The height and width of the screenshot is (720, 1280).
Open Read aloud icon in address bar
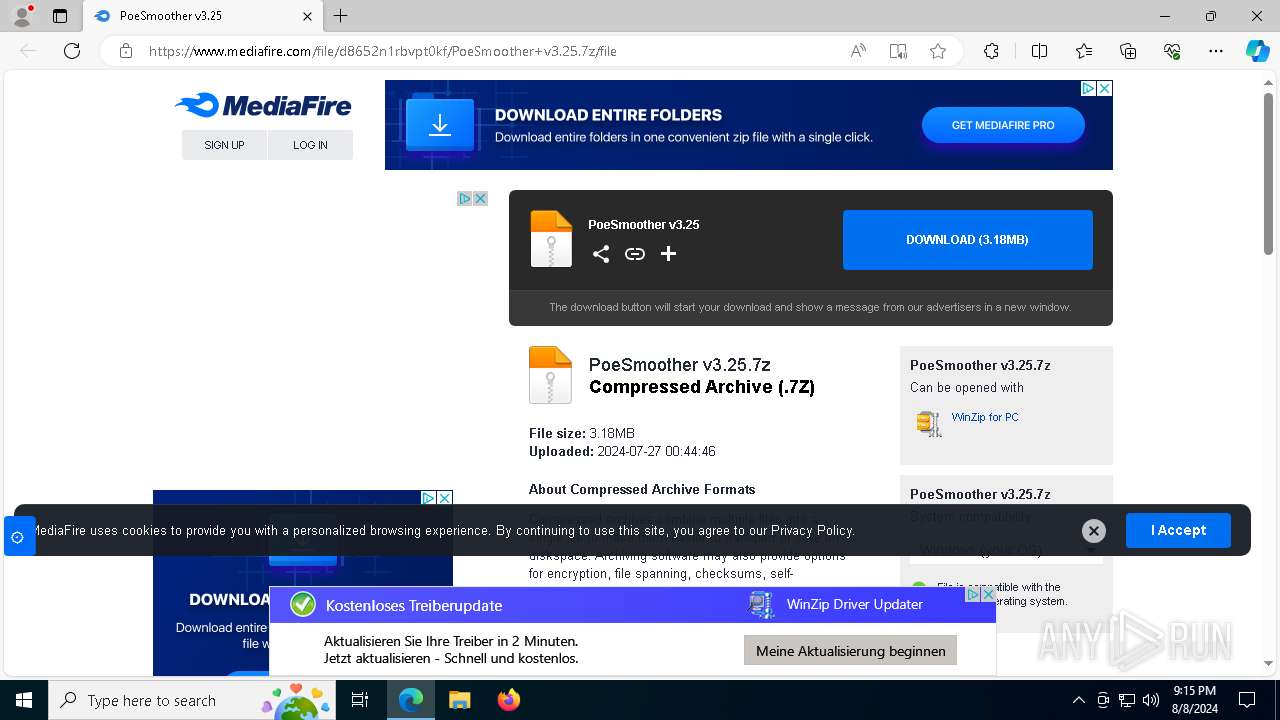[x=858, y=51]
